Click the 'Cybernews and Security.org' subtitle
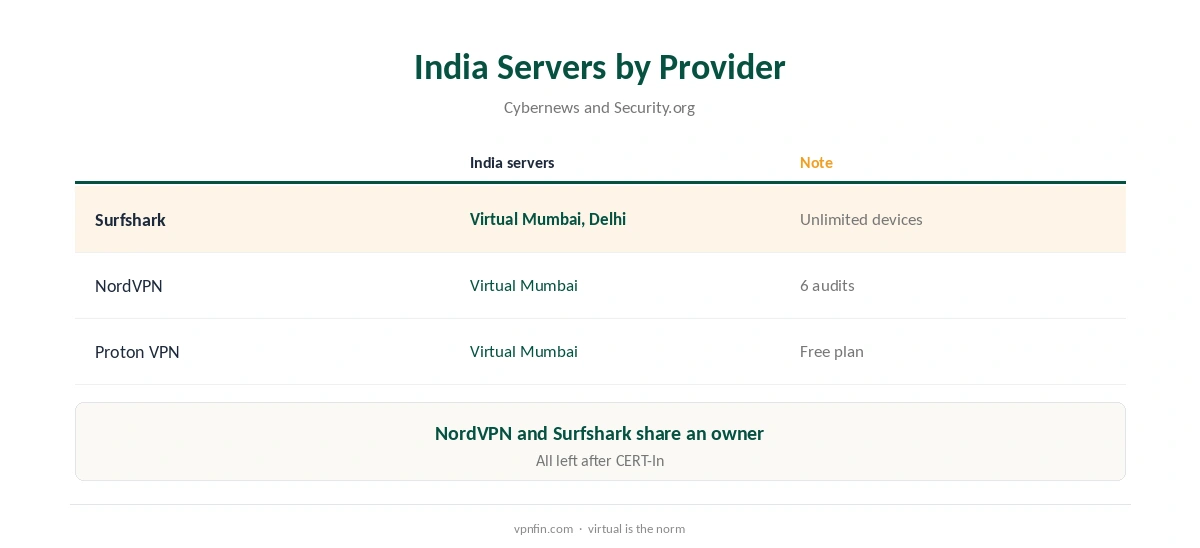The image size is (1200, 548). tap(599, 107)
